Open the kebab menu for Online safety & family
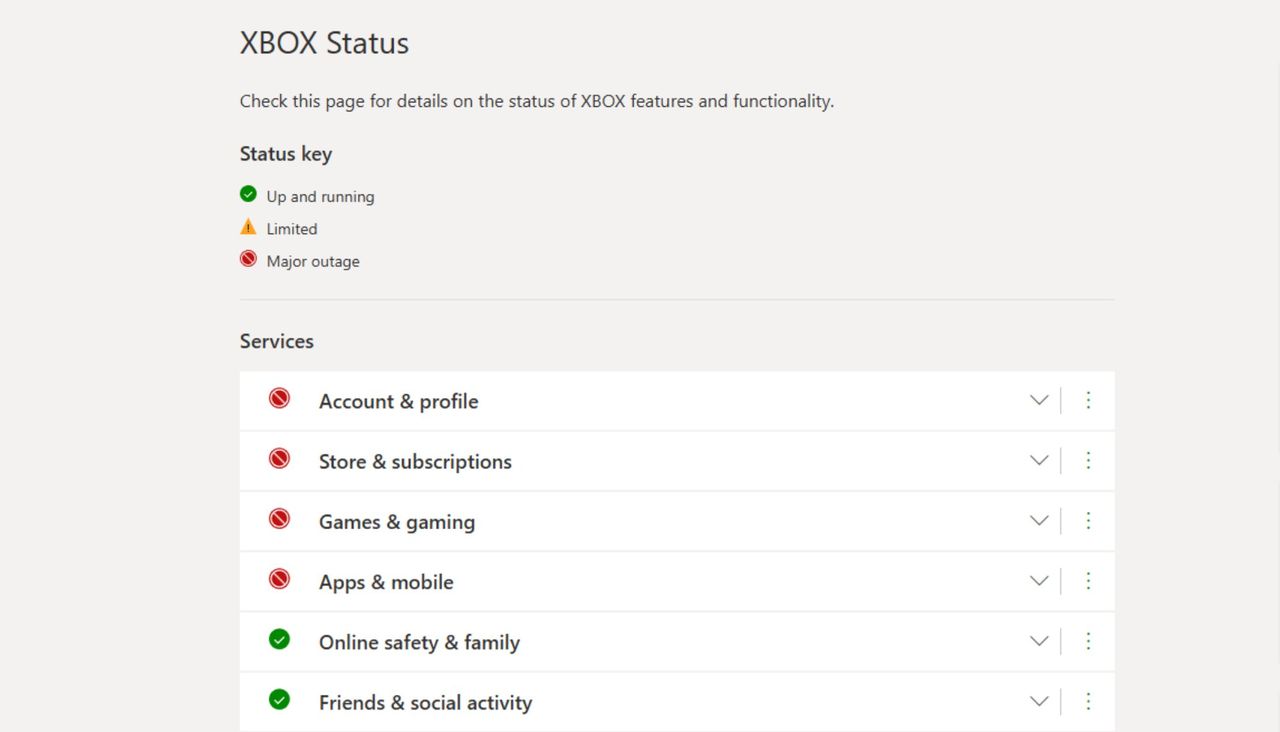 point(1088,641)
